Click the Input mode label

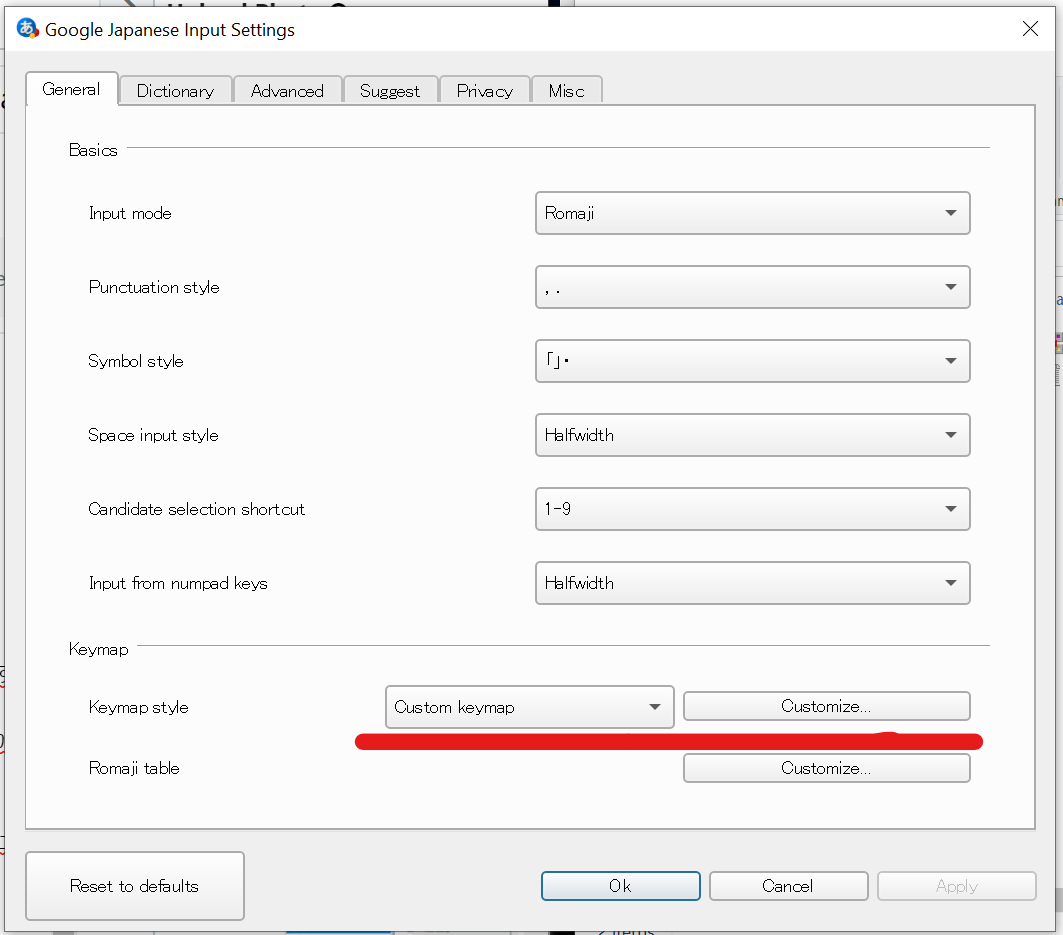130,213
